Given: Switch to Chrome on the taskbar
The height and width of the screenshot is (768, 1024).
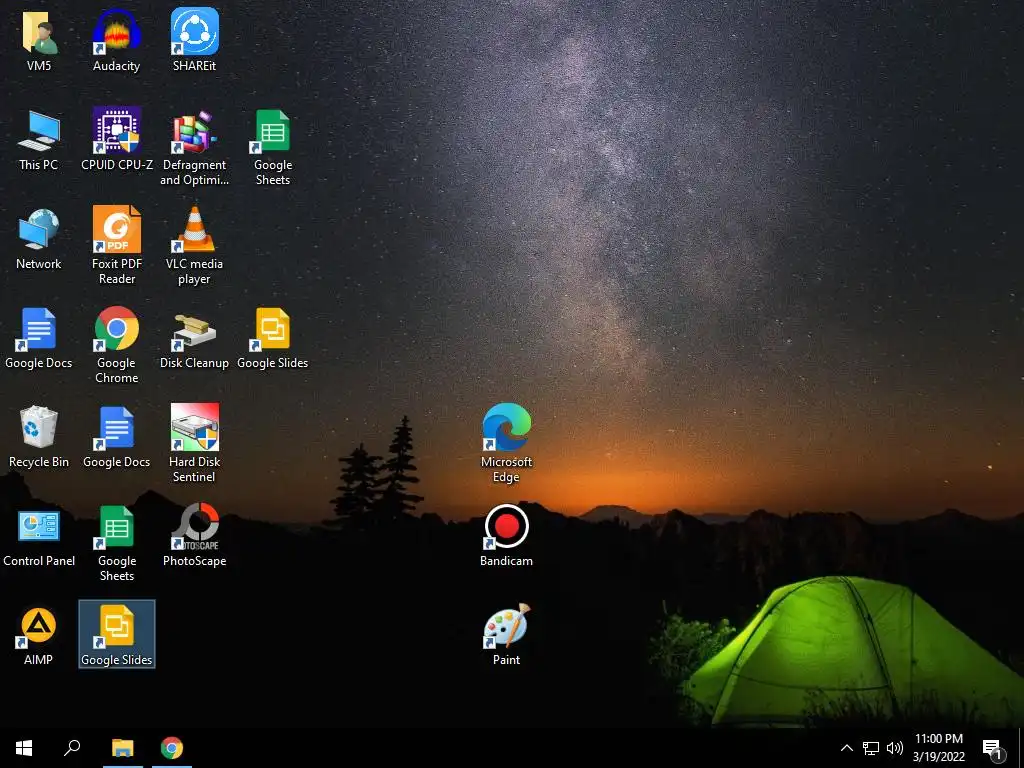Looking at the screenshot, I should 172,748.
